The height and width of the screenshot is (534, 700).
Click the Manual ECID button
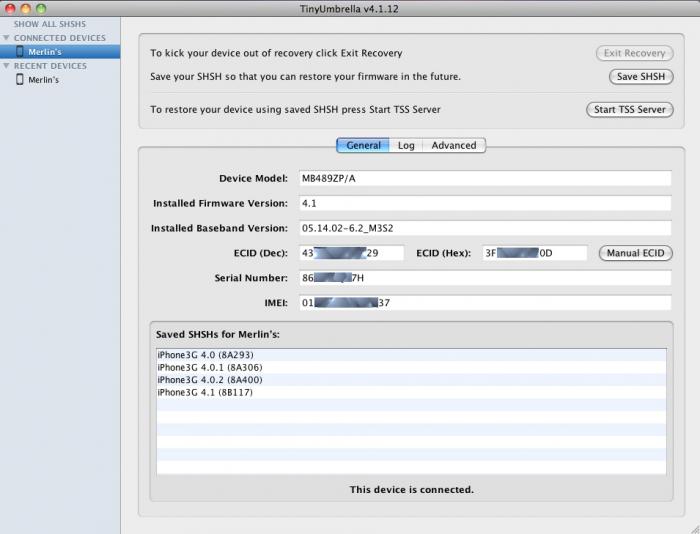pos(635,253)
